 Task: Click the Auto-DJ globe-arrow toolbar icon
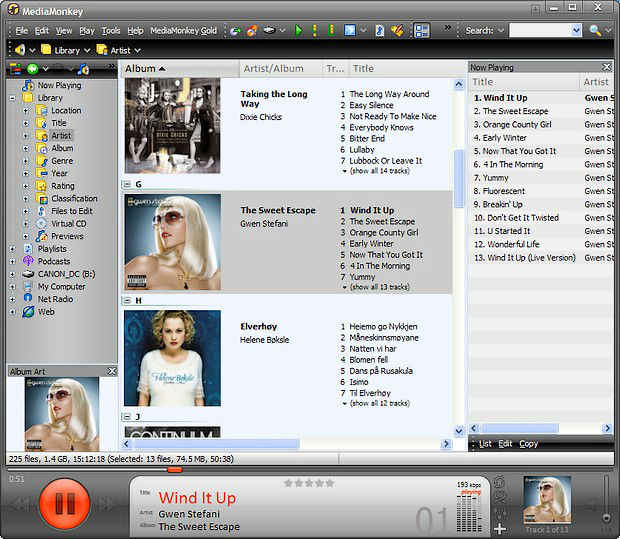[x=236, y=30]
